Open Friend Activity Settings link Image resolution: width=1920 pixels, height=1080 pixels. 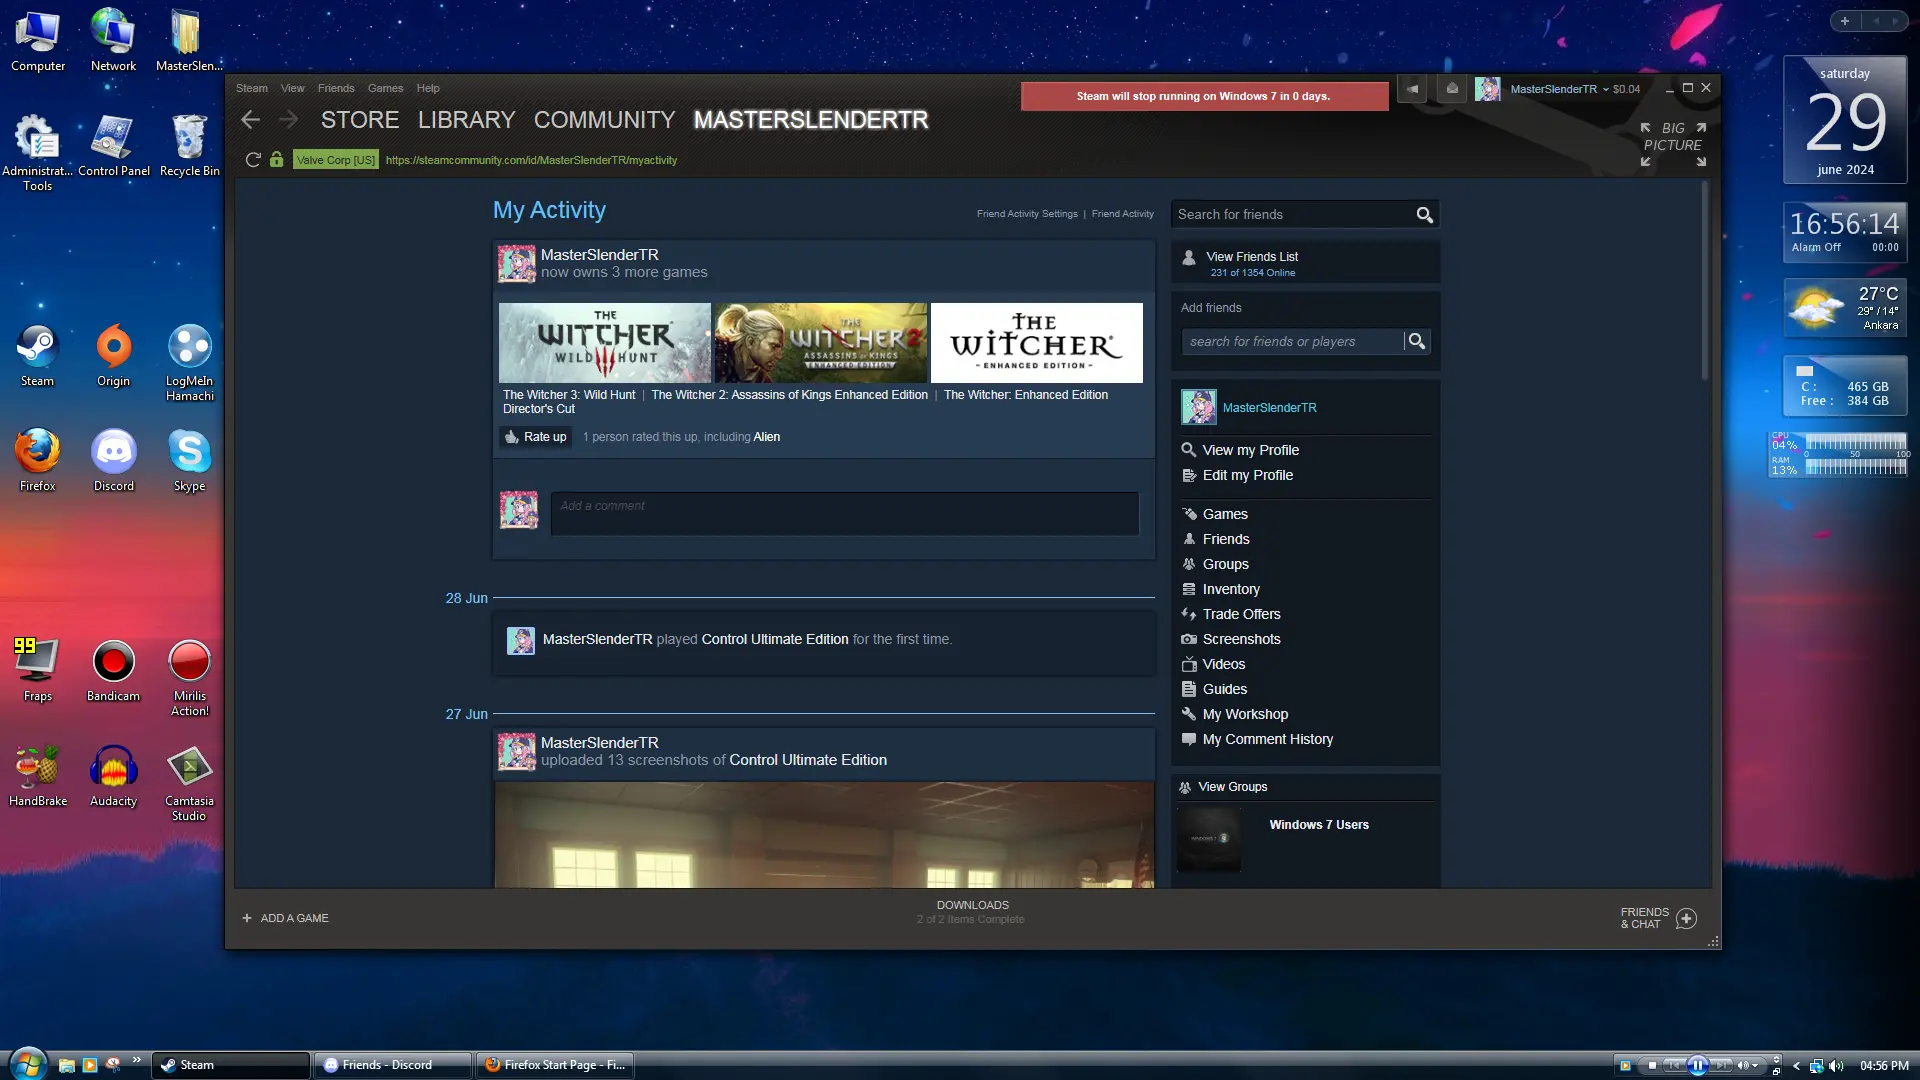pyautogui.click(x=1027, y=214)
